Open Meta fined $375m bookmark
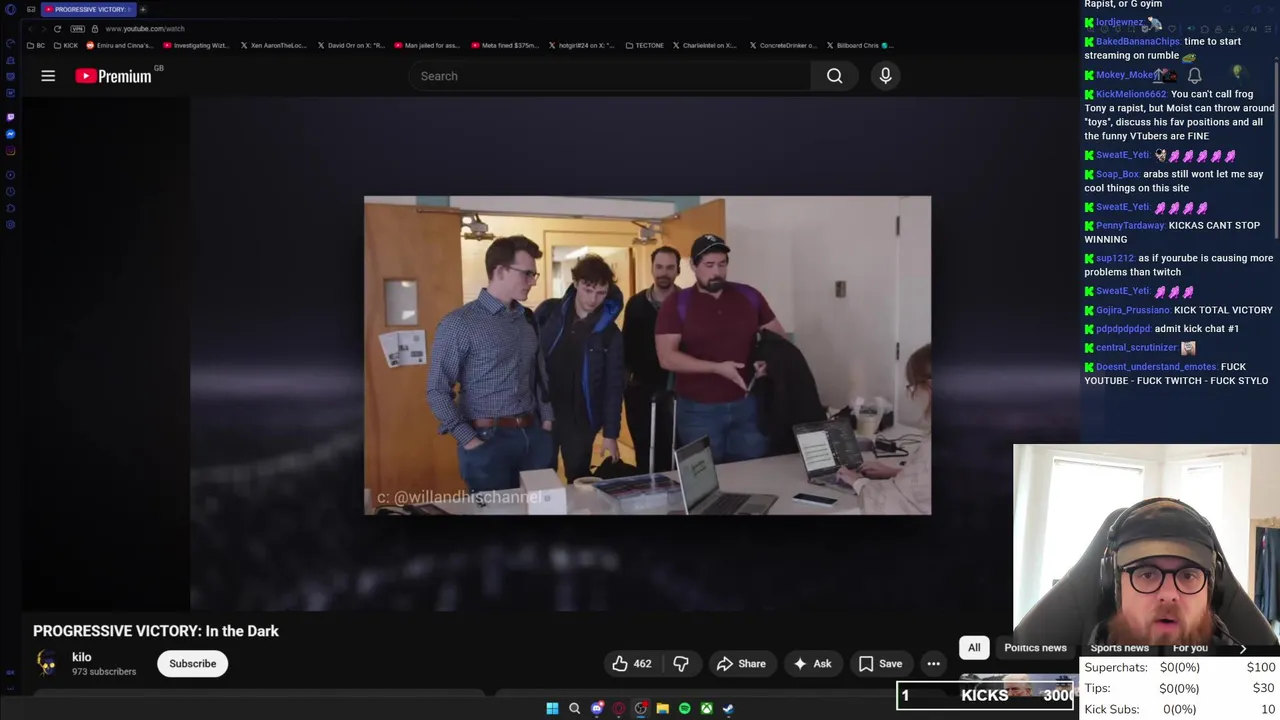 click(504, 45)
